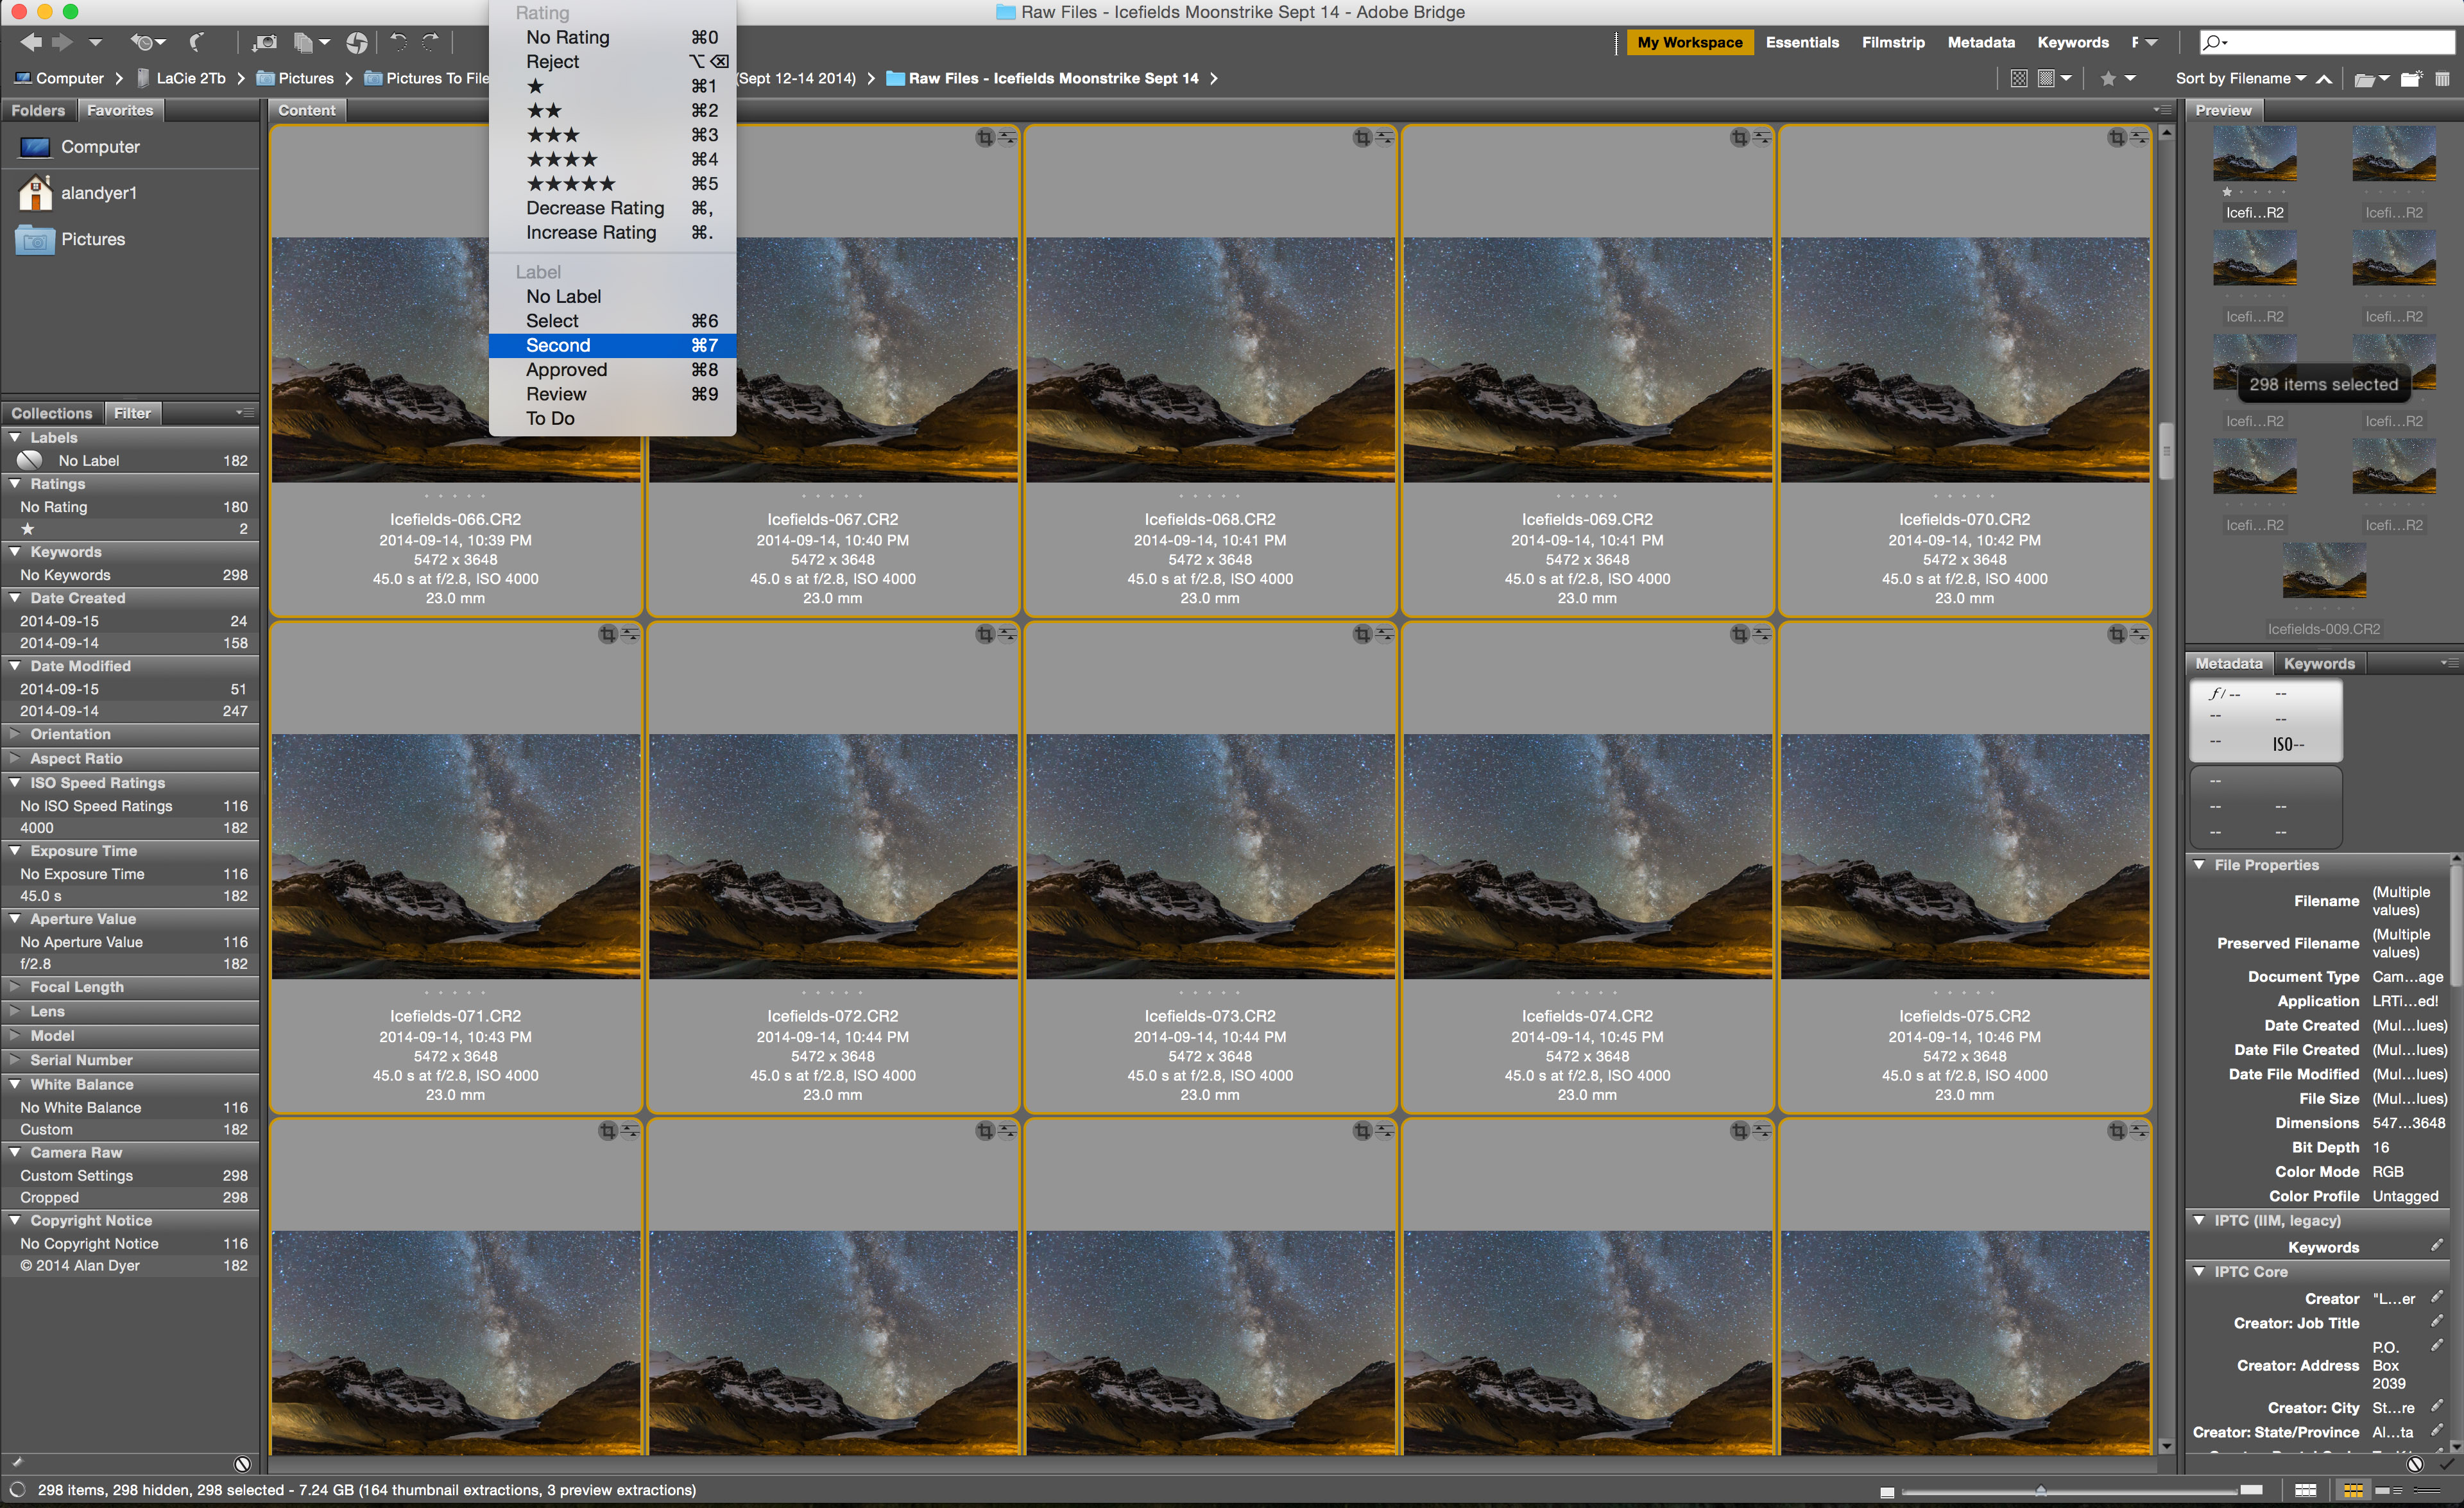This screenshot has width=2464, height=1508.
Task: Click the rotate counterclockwise arrow icon
Action: [x=398, y=42]
